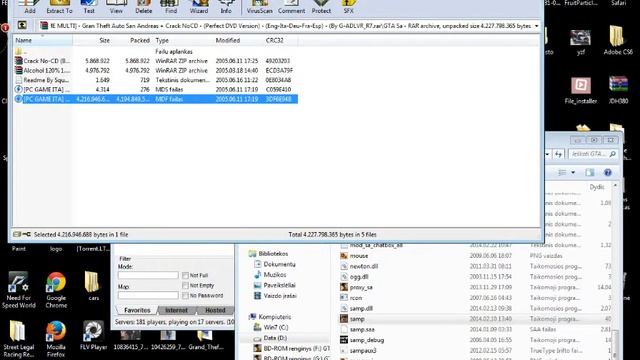This screenshot has height=360, width=640.
Task: Select newton.dll in Explorer file list
Action: pyautogui.click(x=359, y=266)
